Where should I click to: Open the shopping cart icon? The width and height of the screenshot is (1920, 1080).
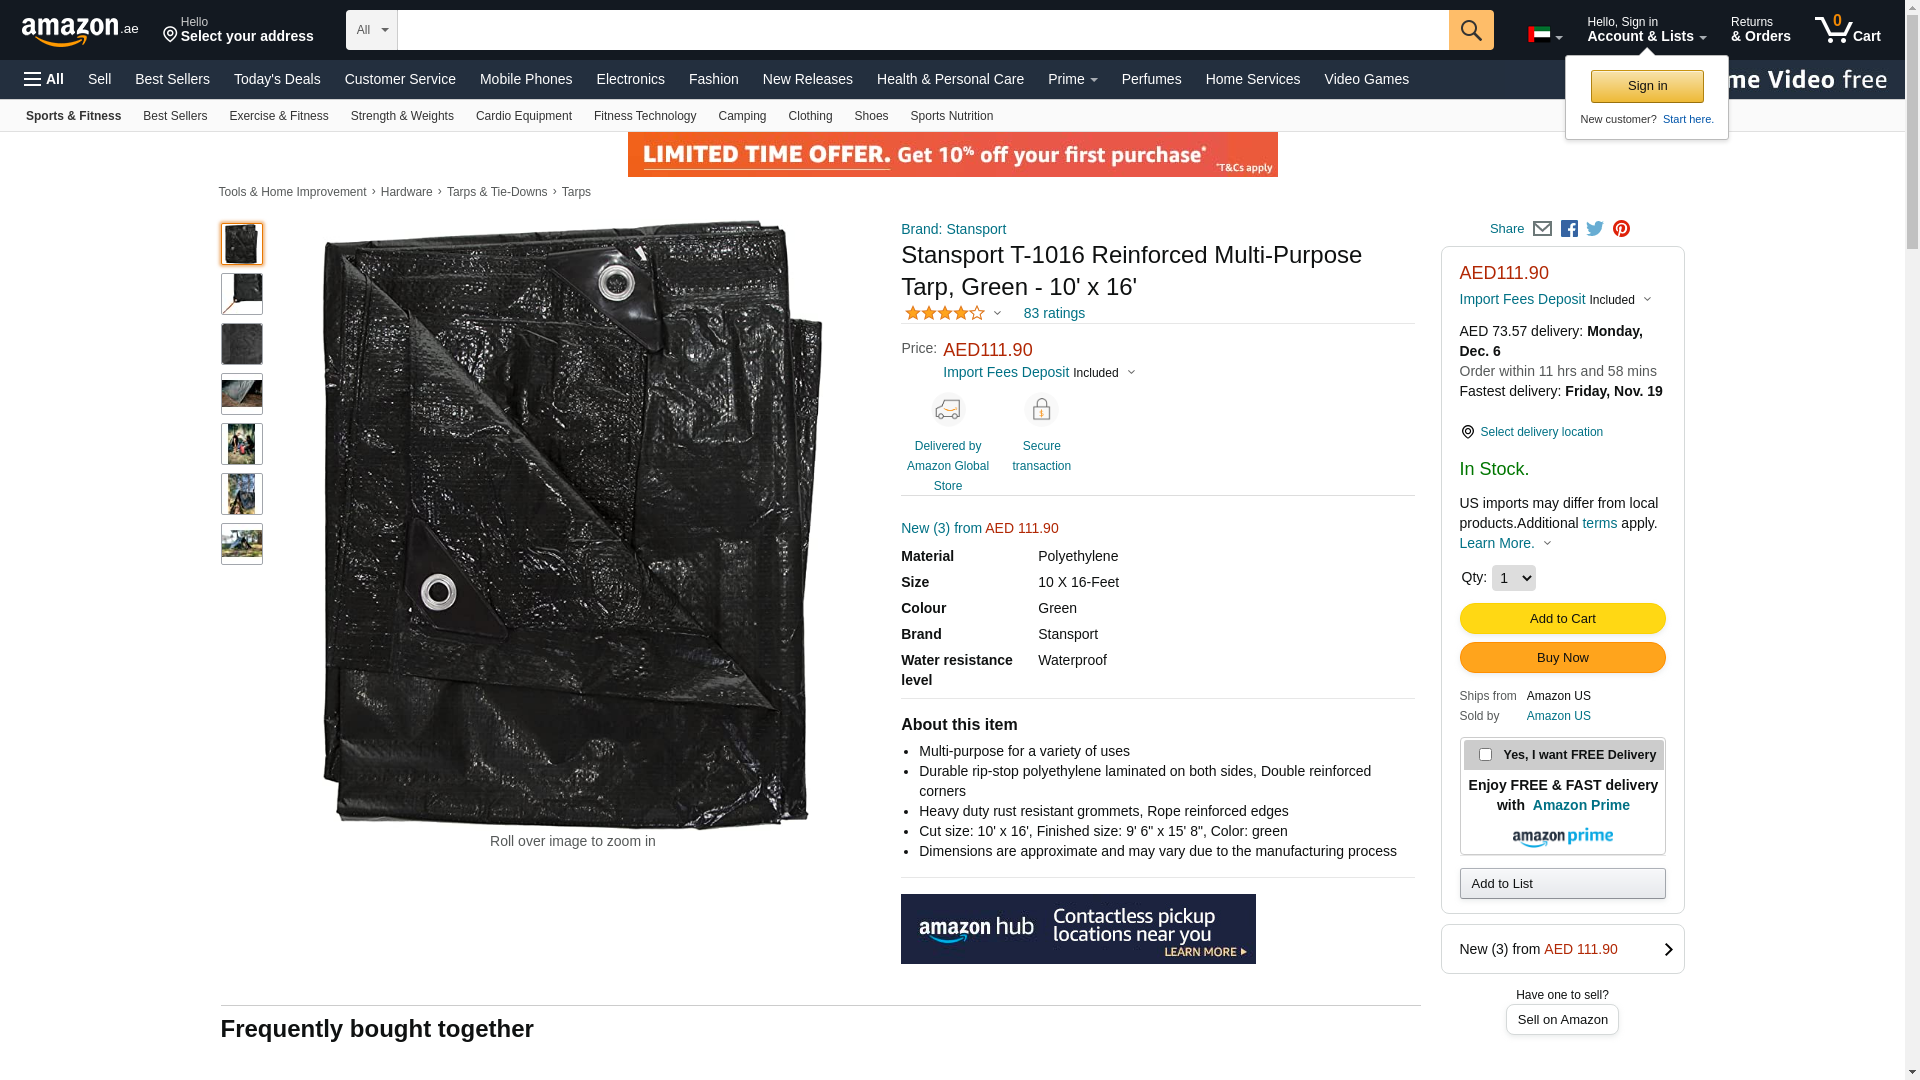coord(1847,29)
